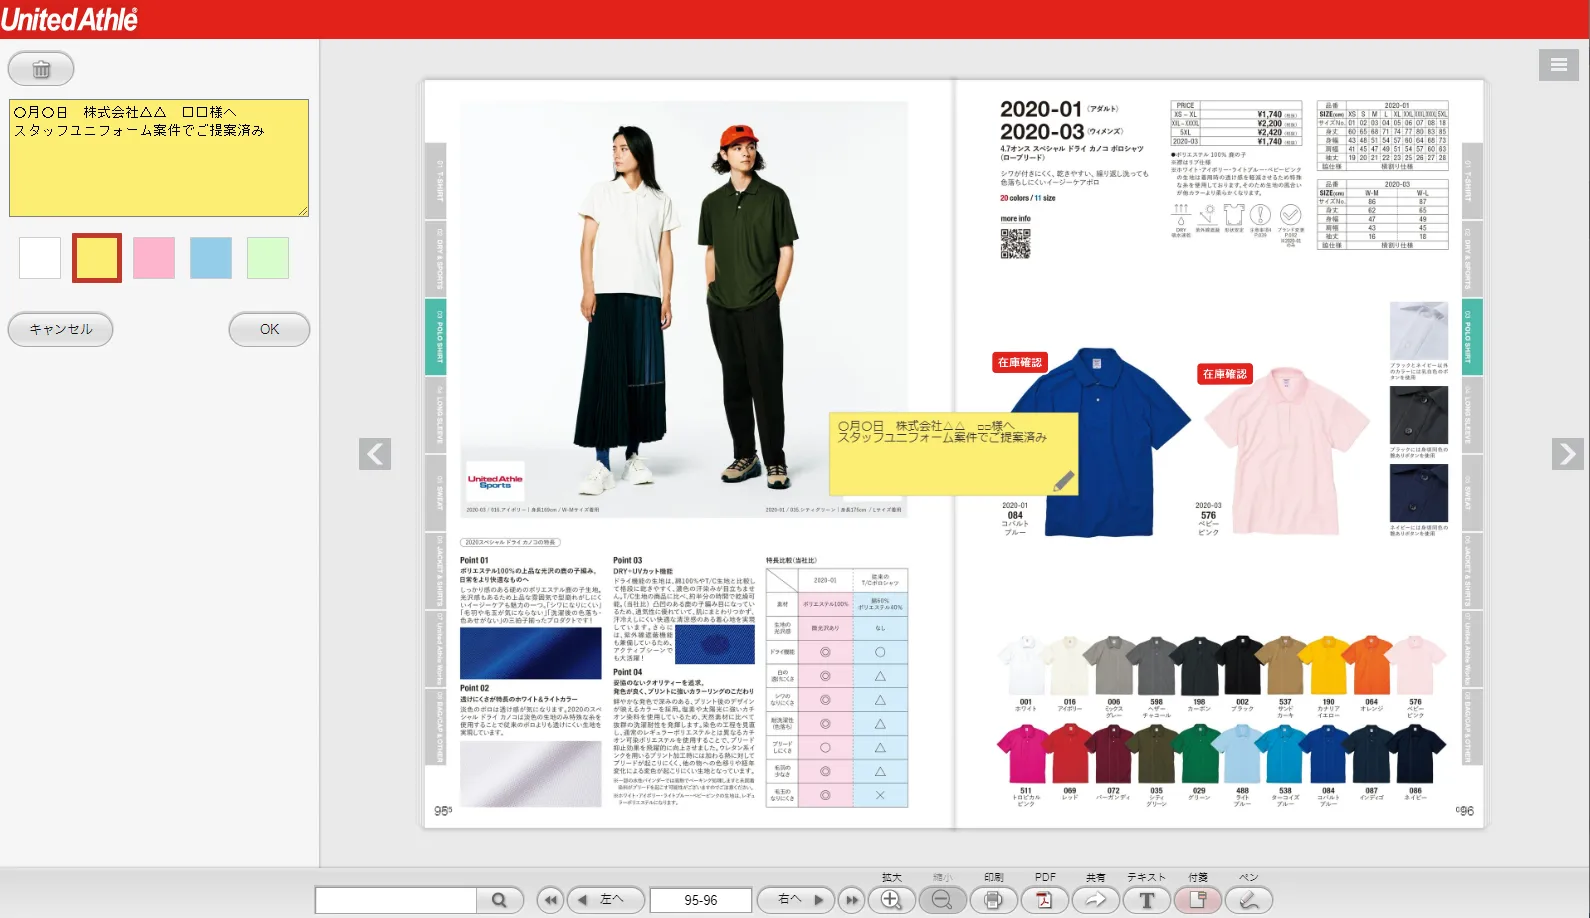Click the United Athle Sports logo on the photo

coord(495,482)
